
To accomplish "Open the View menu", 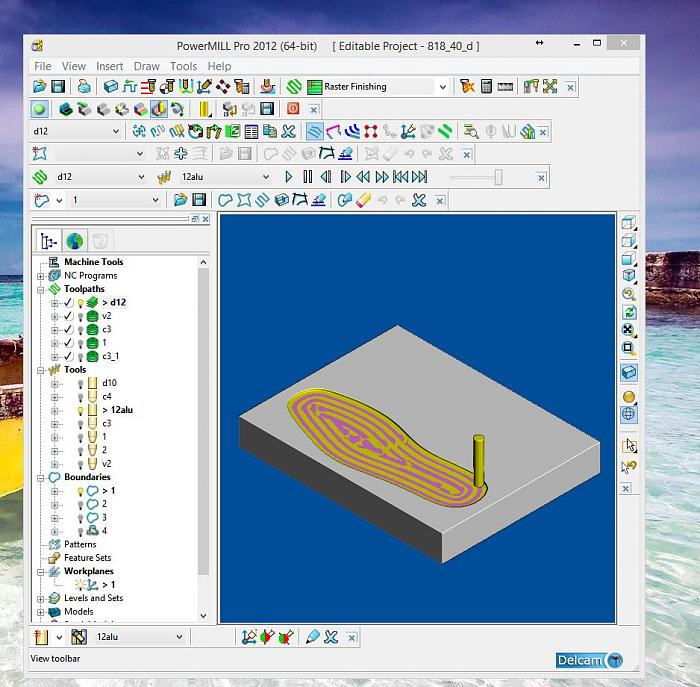I will click(x=74, y=67).
